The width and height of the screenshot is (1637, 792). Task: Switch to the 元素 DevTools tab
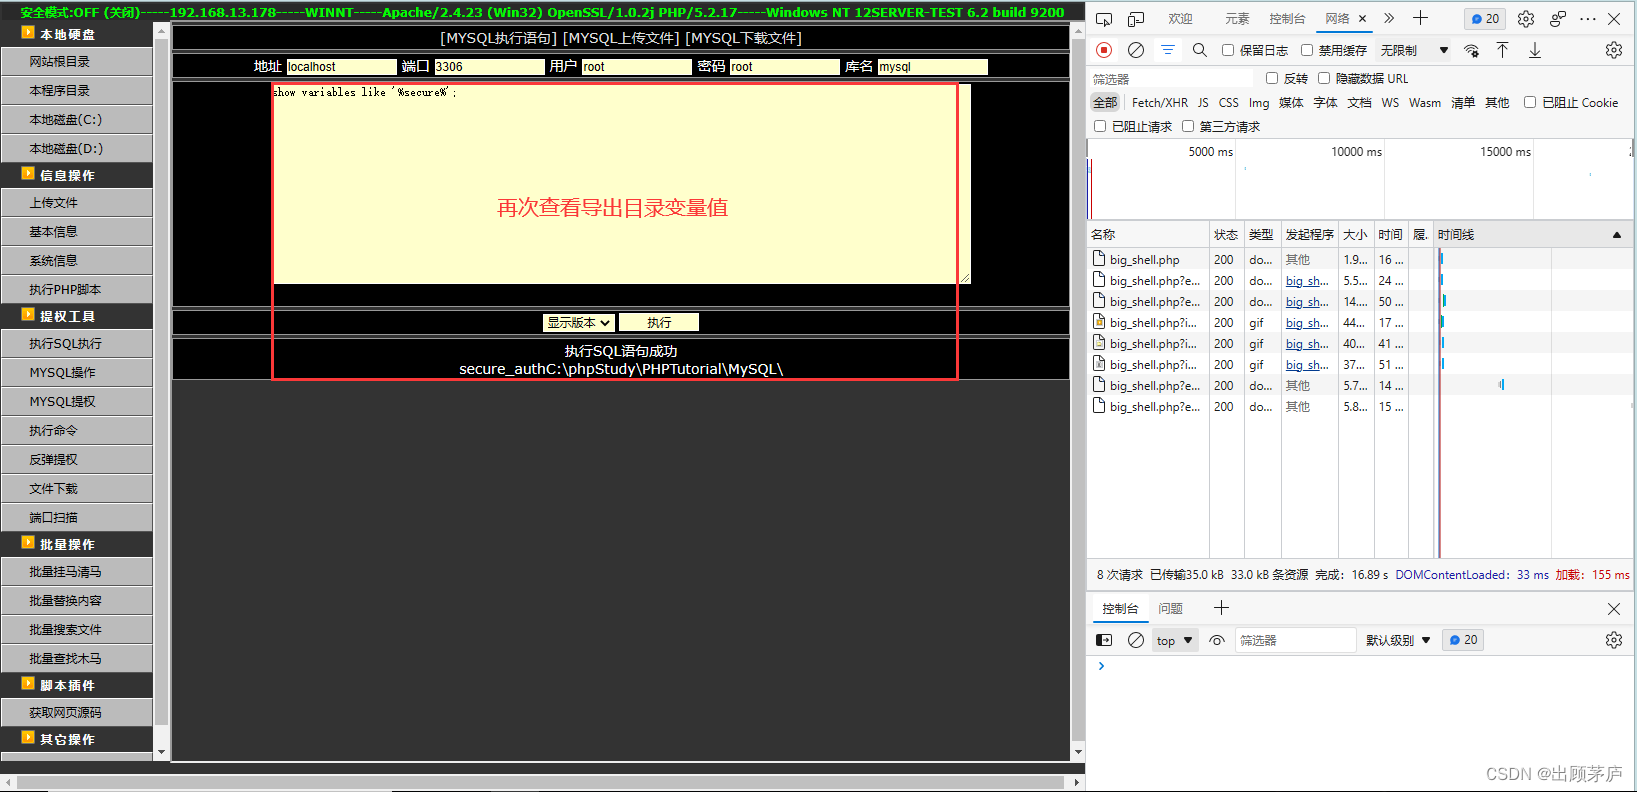pyautogui.click(x=1237, y=19)
